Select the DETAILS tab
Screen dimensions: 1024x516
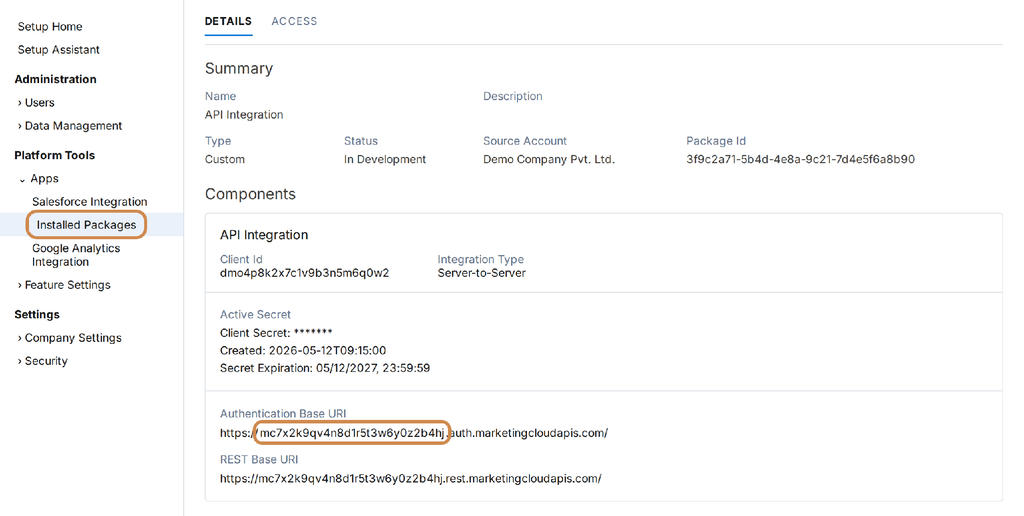click(228, 22)
